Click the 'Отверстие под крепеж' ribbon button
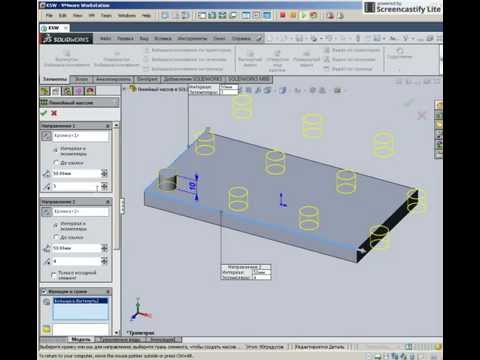The image size is (480, 360). pyautogui.click(x=277, y=61)
